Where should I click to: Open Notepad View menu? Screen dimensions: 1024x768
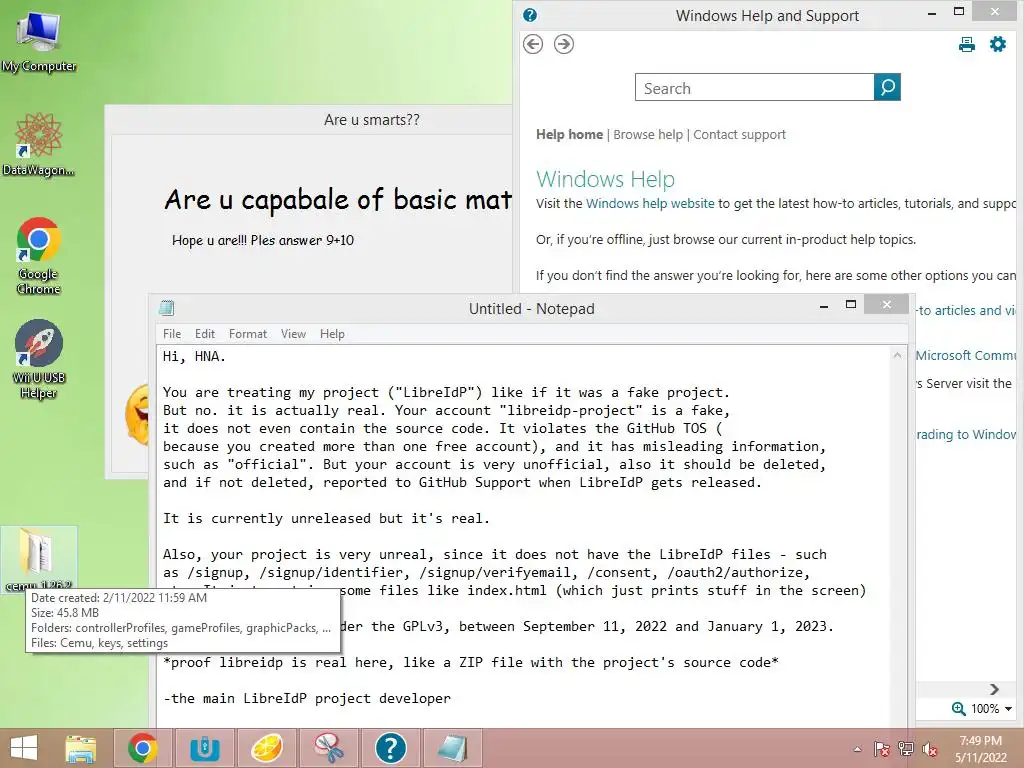[x=293, y=334]
